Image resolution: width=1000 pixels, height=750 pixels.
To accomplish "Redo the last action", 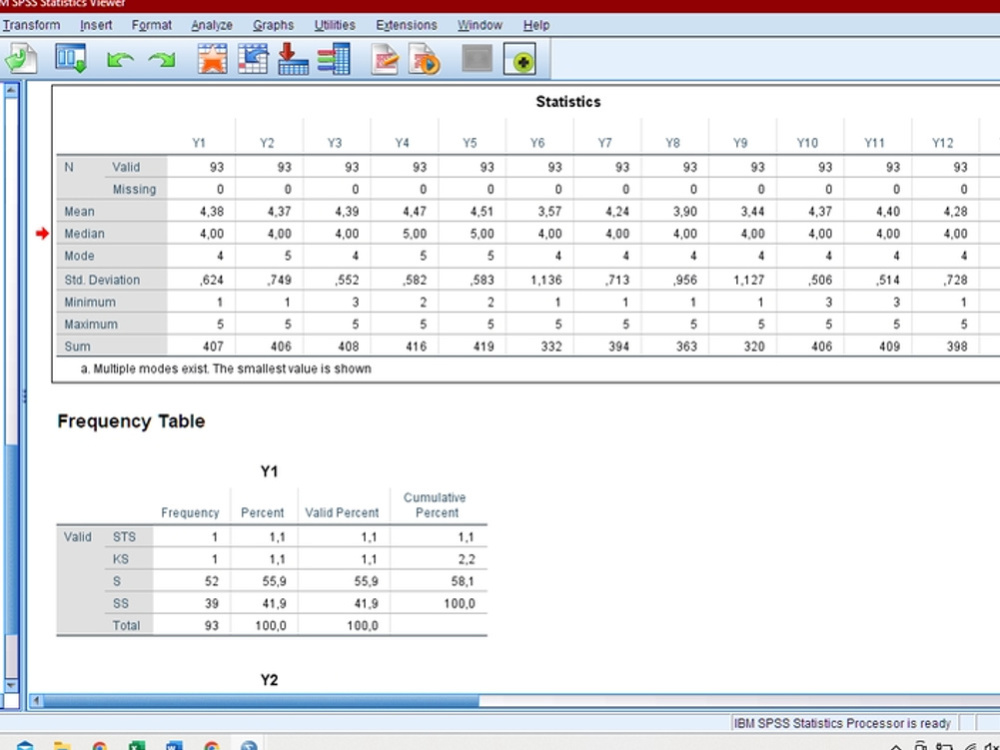I will [159, 59].
